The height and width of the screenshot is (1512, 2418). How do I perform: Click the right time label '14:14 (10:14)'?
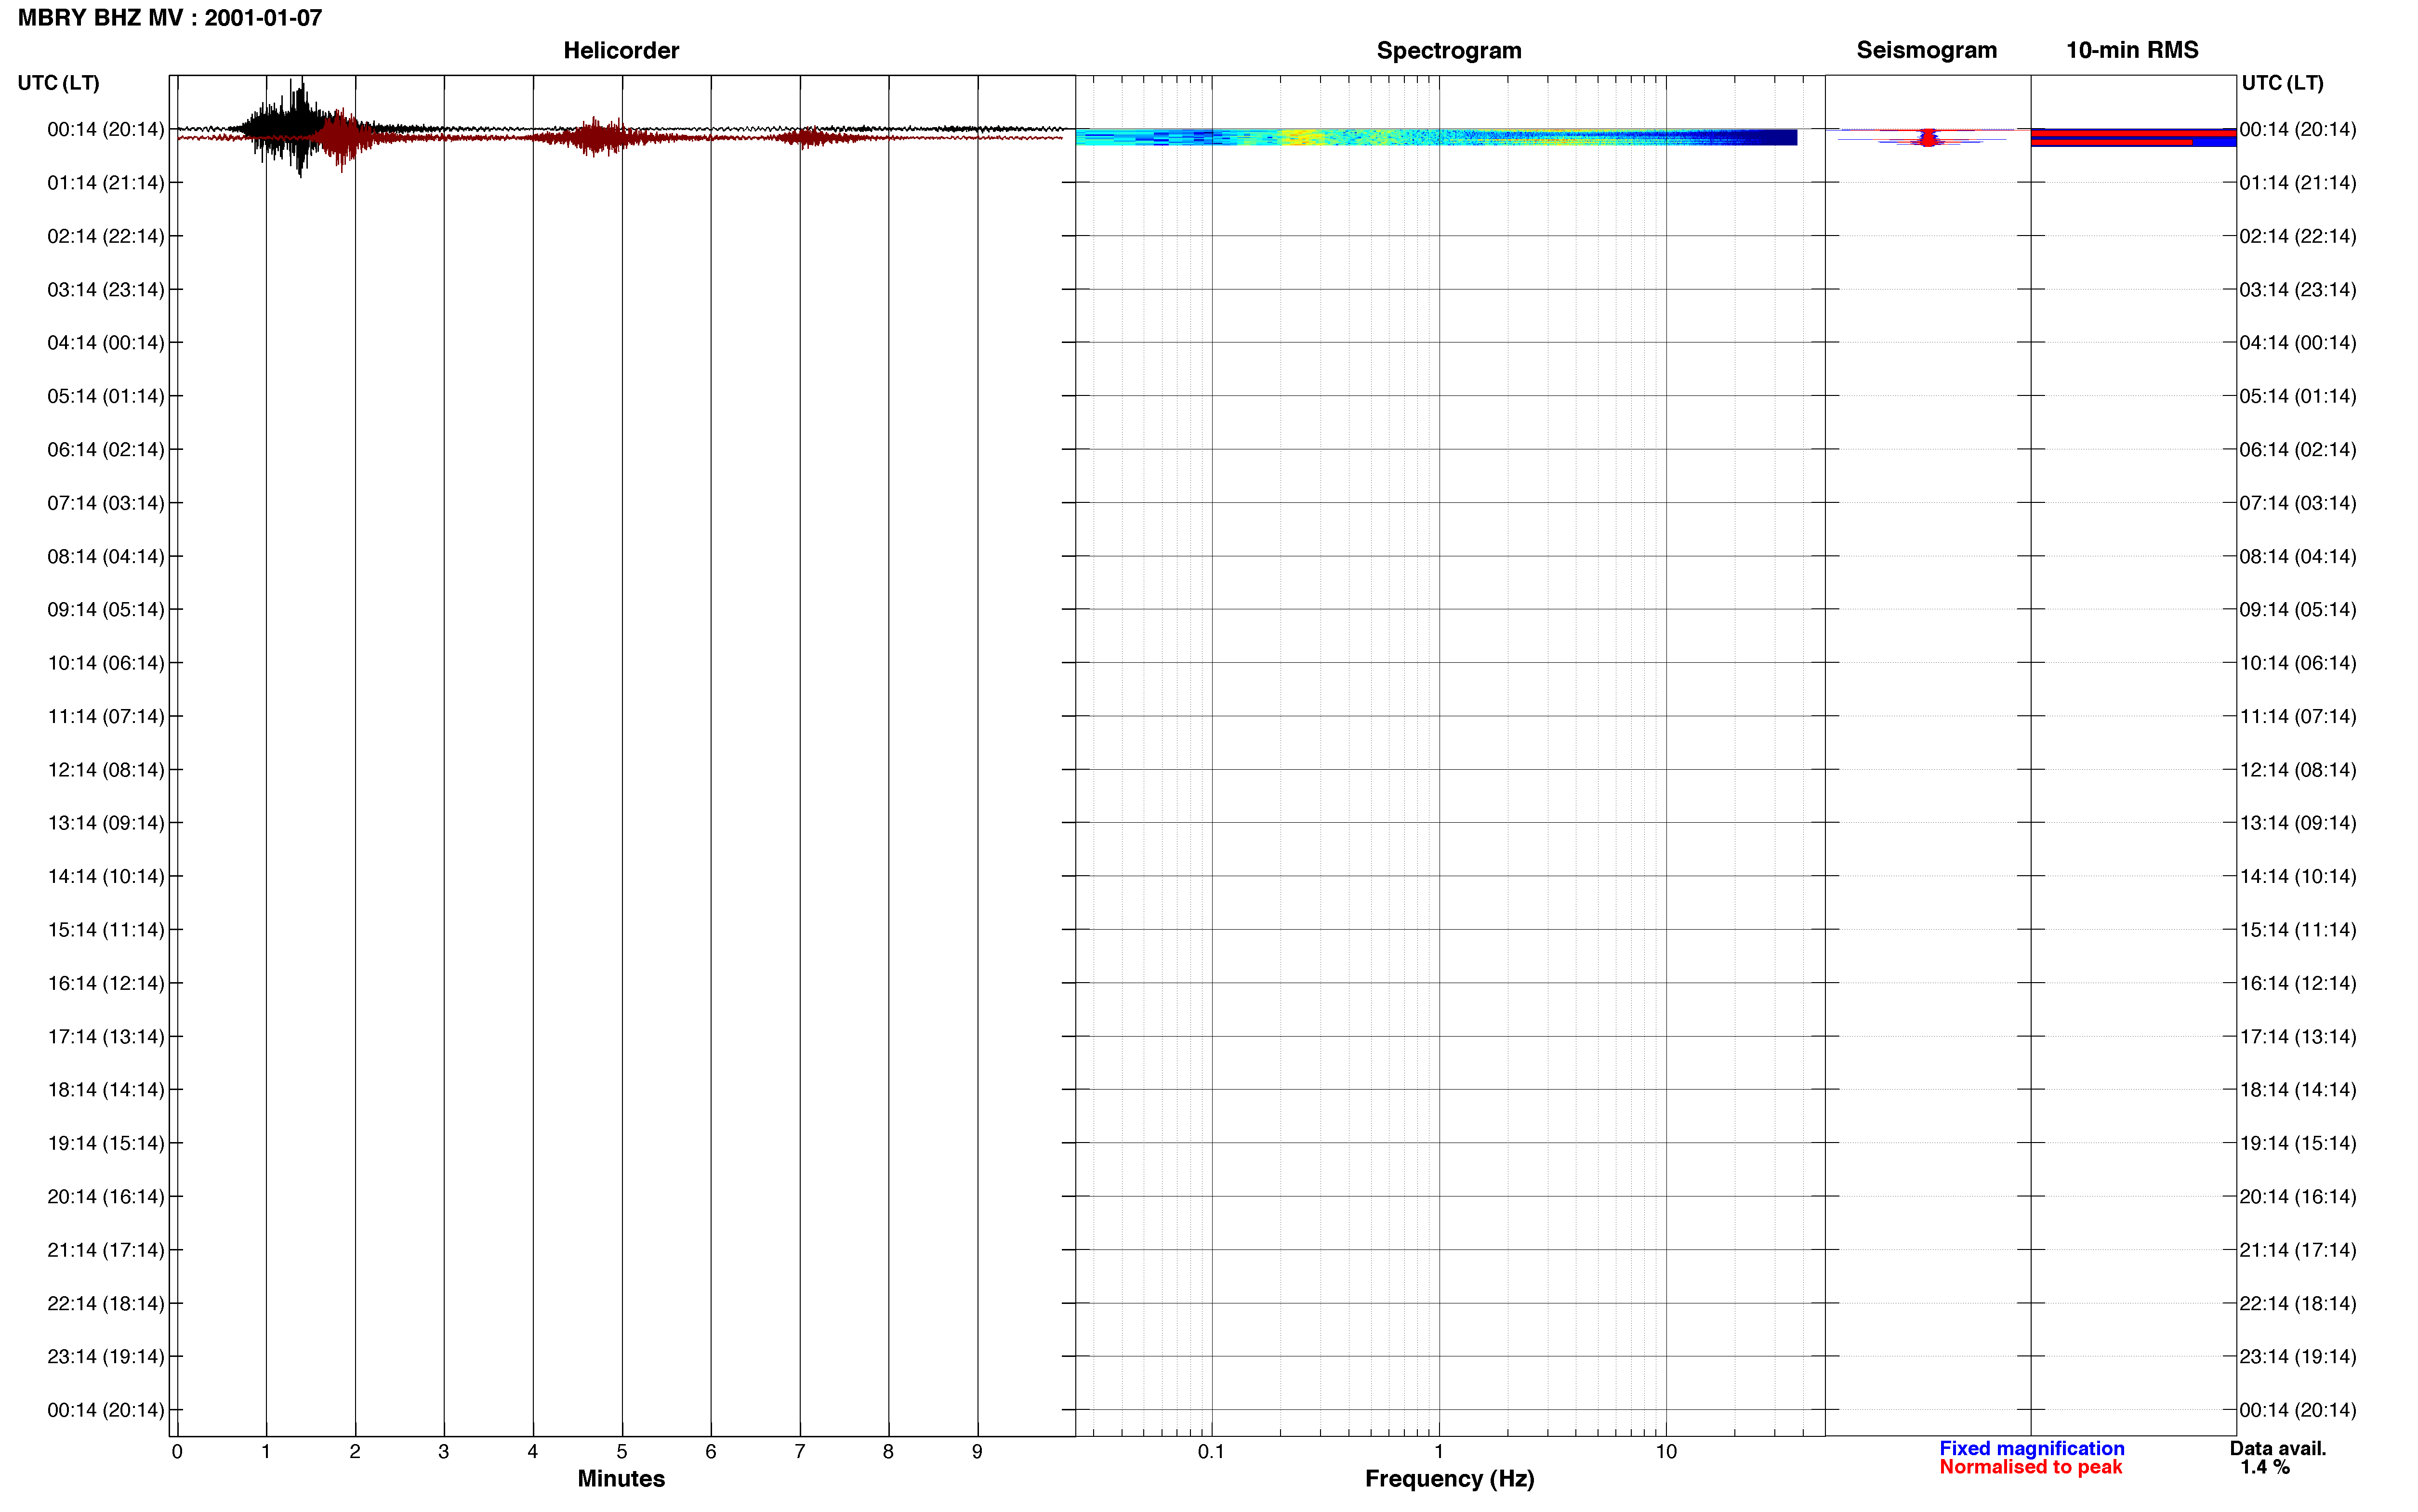pos(2298,876)
